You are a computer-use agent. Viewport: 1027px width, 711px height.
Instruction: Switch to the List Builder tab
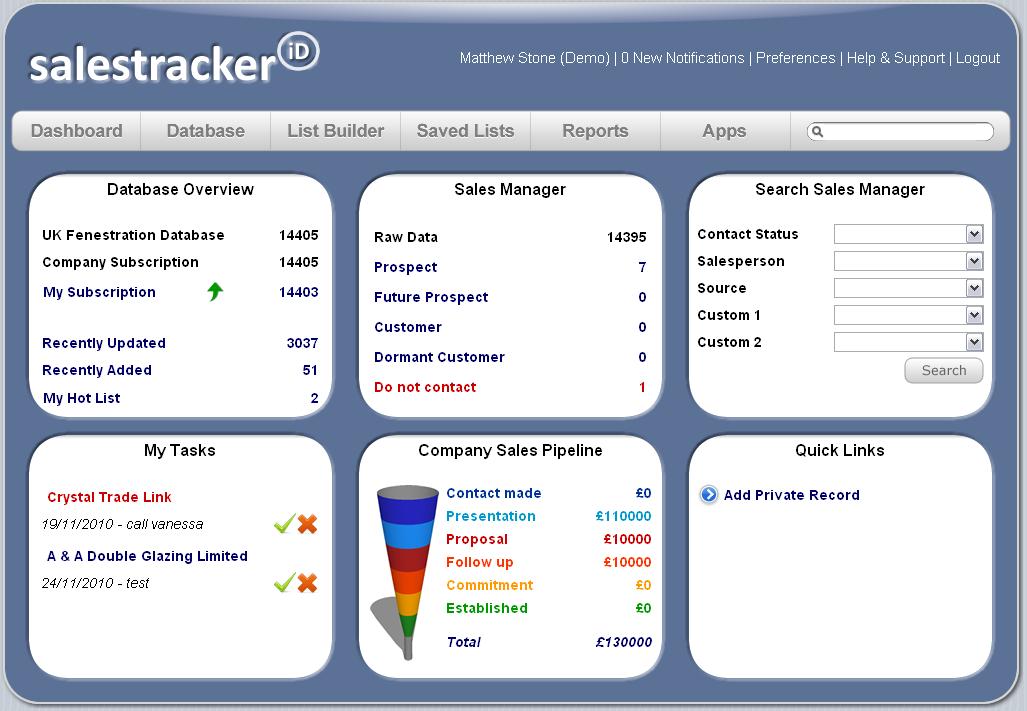(x=335, y=131)
